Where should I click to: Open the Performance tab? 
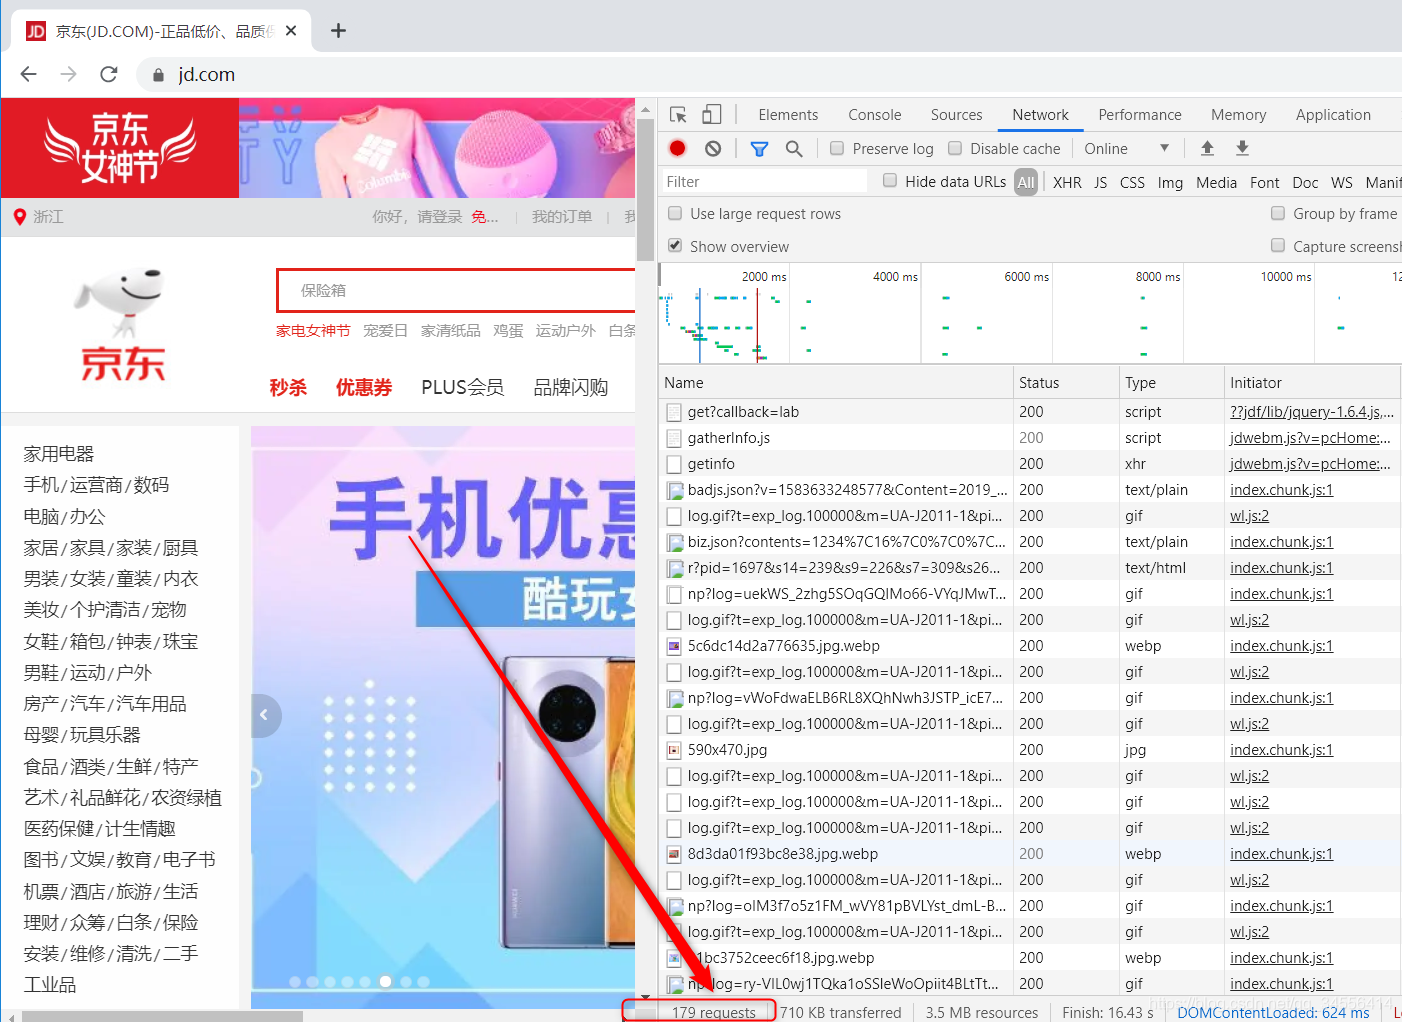tap(1140, 115)
